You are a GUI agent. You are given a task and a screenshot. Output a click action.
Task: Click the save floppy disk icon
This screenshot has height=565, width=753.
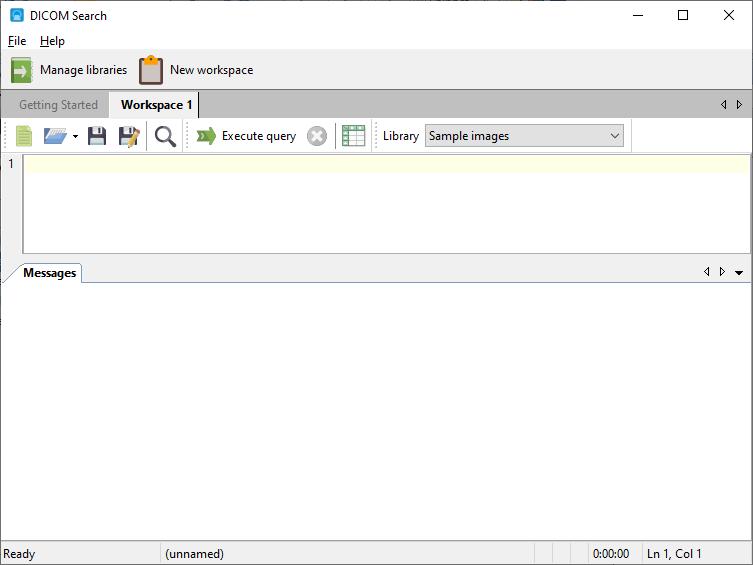pos(97,136)
